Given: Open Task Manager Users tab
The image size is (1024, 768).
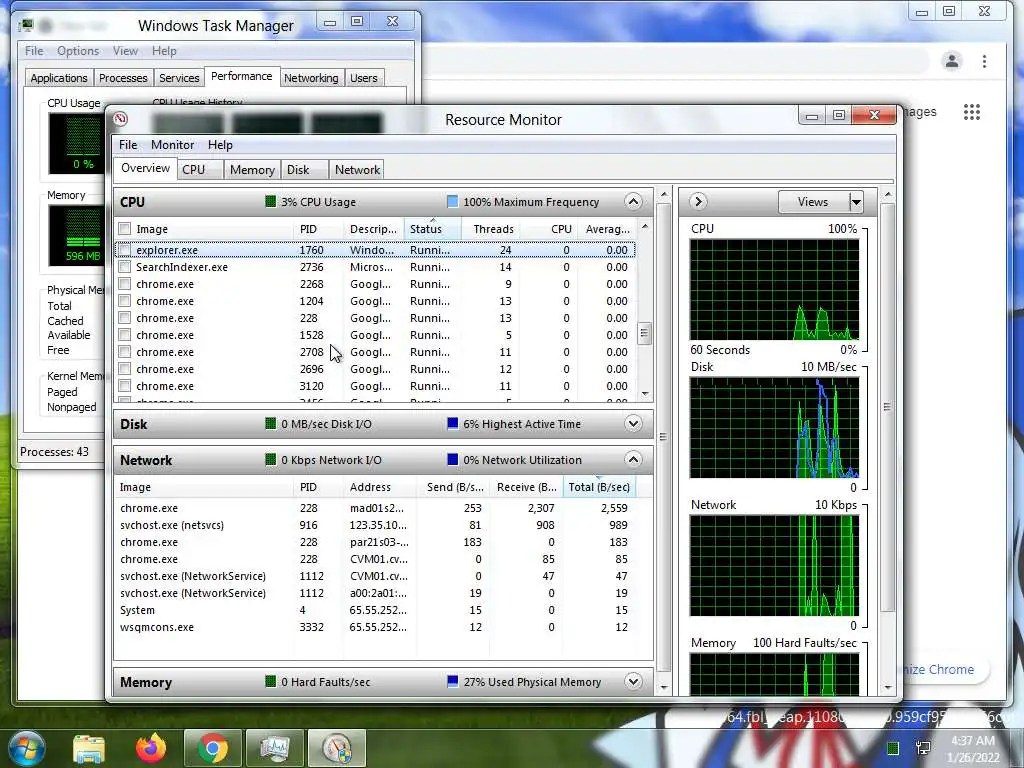Looking at the screenshot, I should pos(364,78).
